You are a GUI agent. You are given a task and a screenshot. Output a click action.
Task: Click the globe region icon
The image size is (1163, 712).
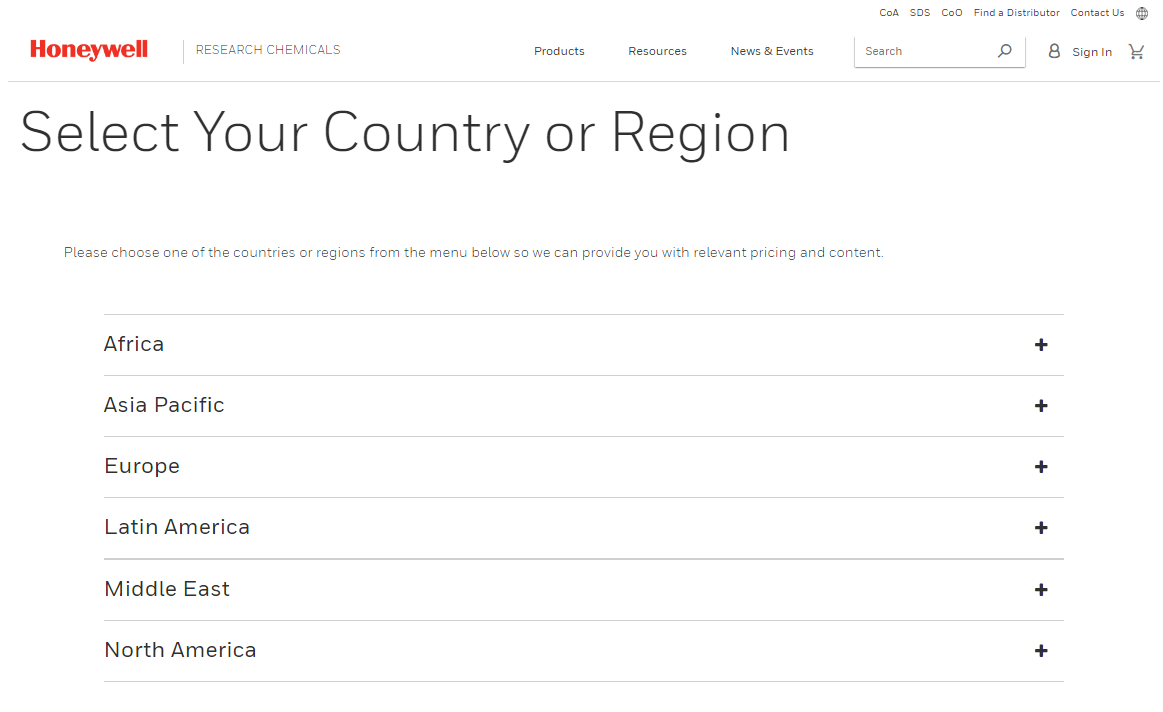[x=1142, y=14]
